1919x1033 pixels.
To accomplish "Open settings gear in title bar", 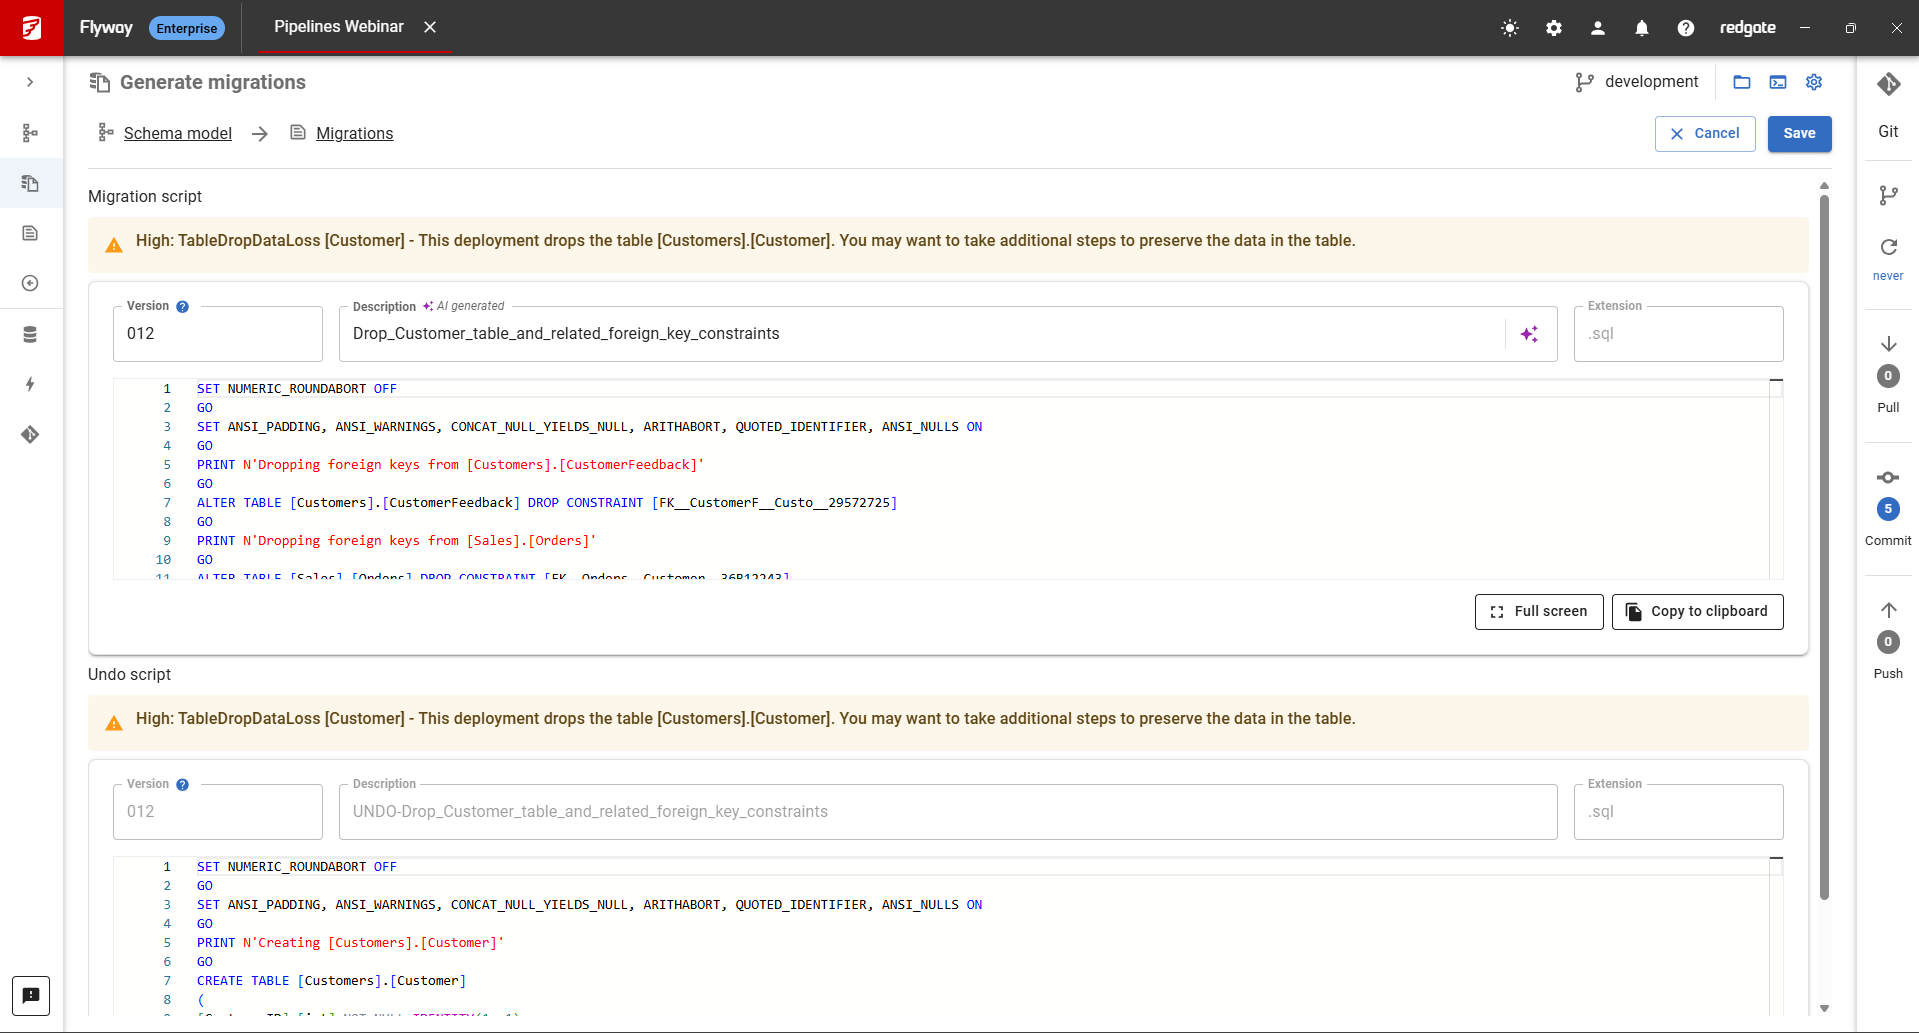I will coord(1554,28).
